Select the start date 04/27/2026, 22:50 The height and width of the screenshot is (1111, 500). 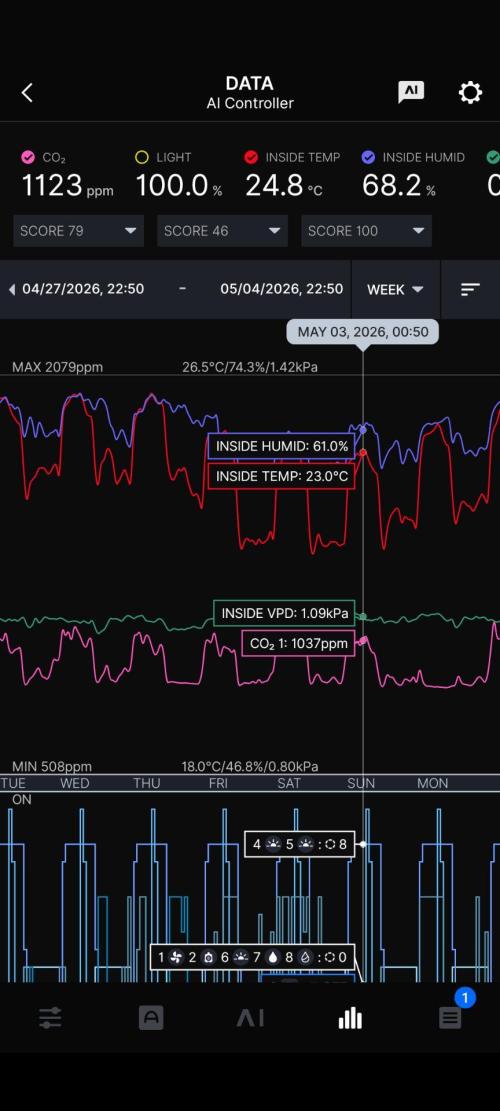[x=83, y=289]
